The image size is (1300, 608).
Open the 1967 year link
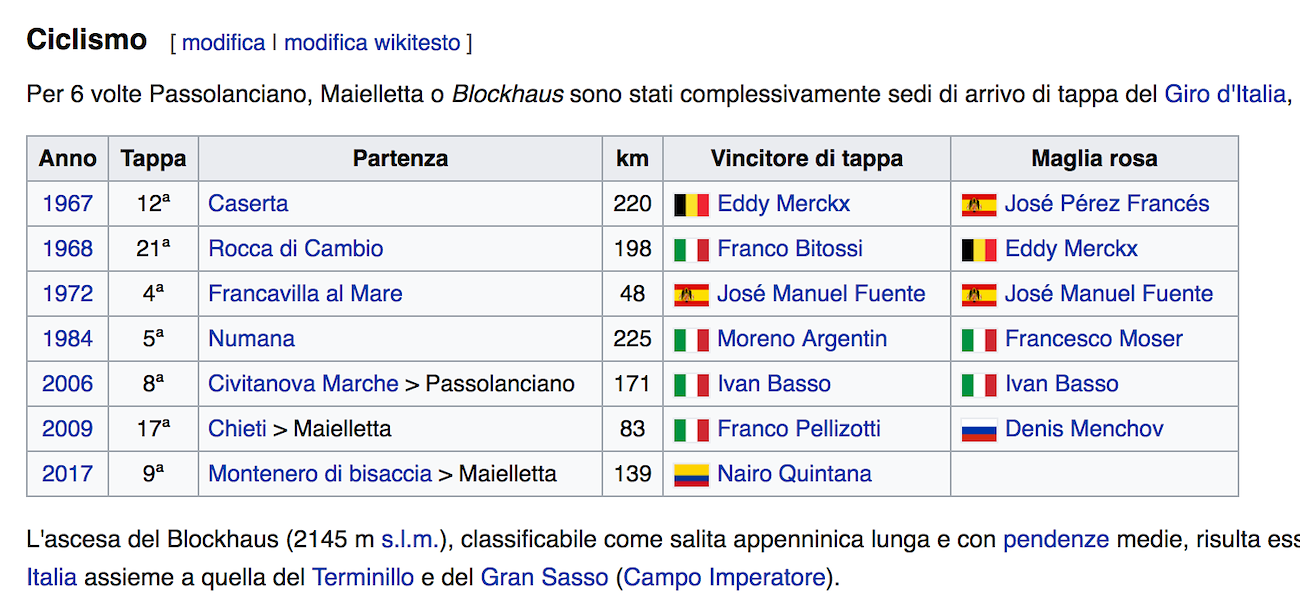[x=67, y=204]
